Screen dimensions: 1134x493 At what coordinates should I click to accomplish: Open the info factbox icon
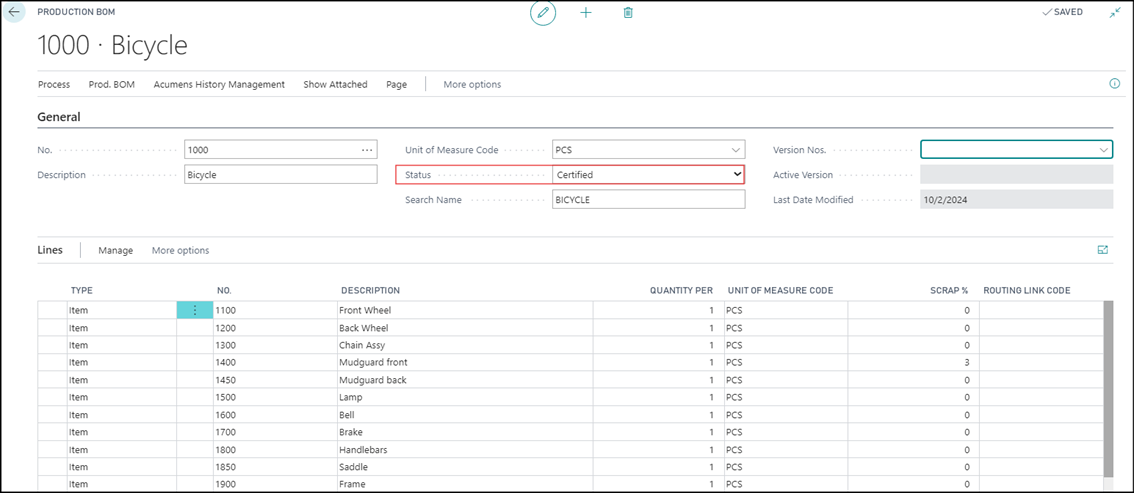(x=1115, y=84)
